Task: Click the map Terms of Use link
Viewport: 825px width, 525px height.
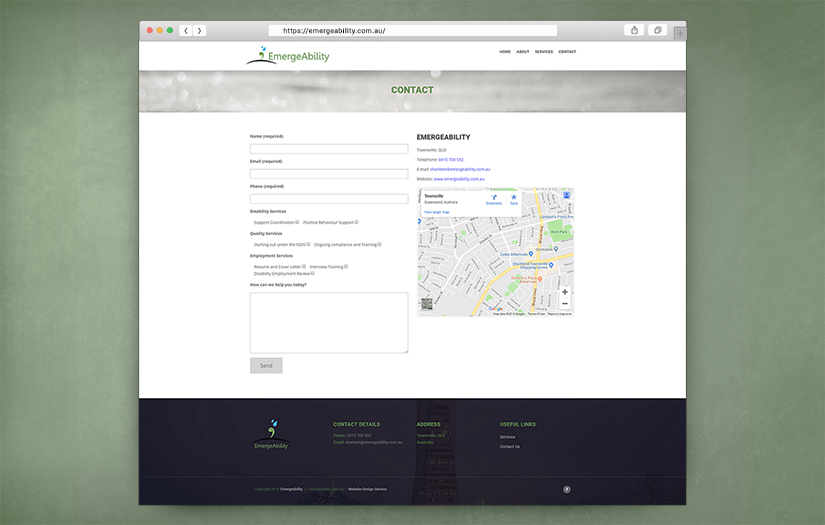Action: (x=536, y=314)
